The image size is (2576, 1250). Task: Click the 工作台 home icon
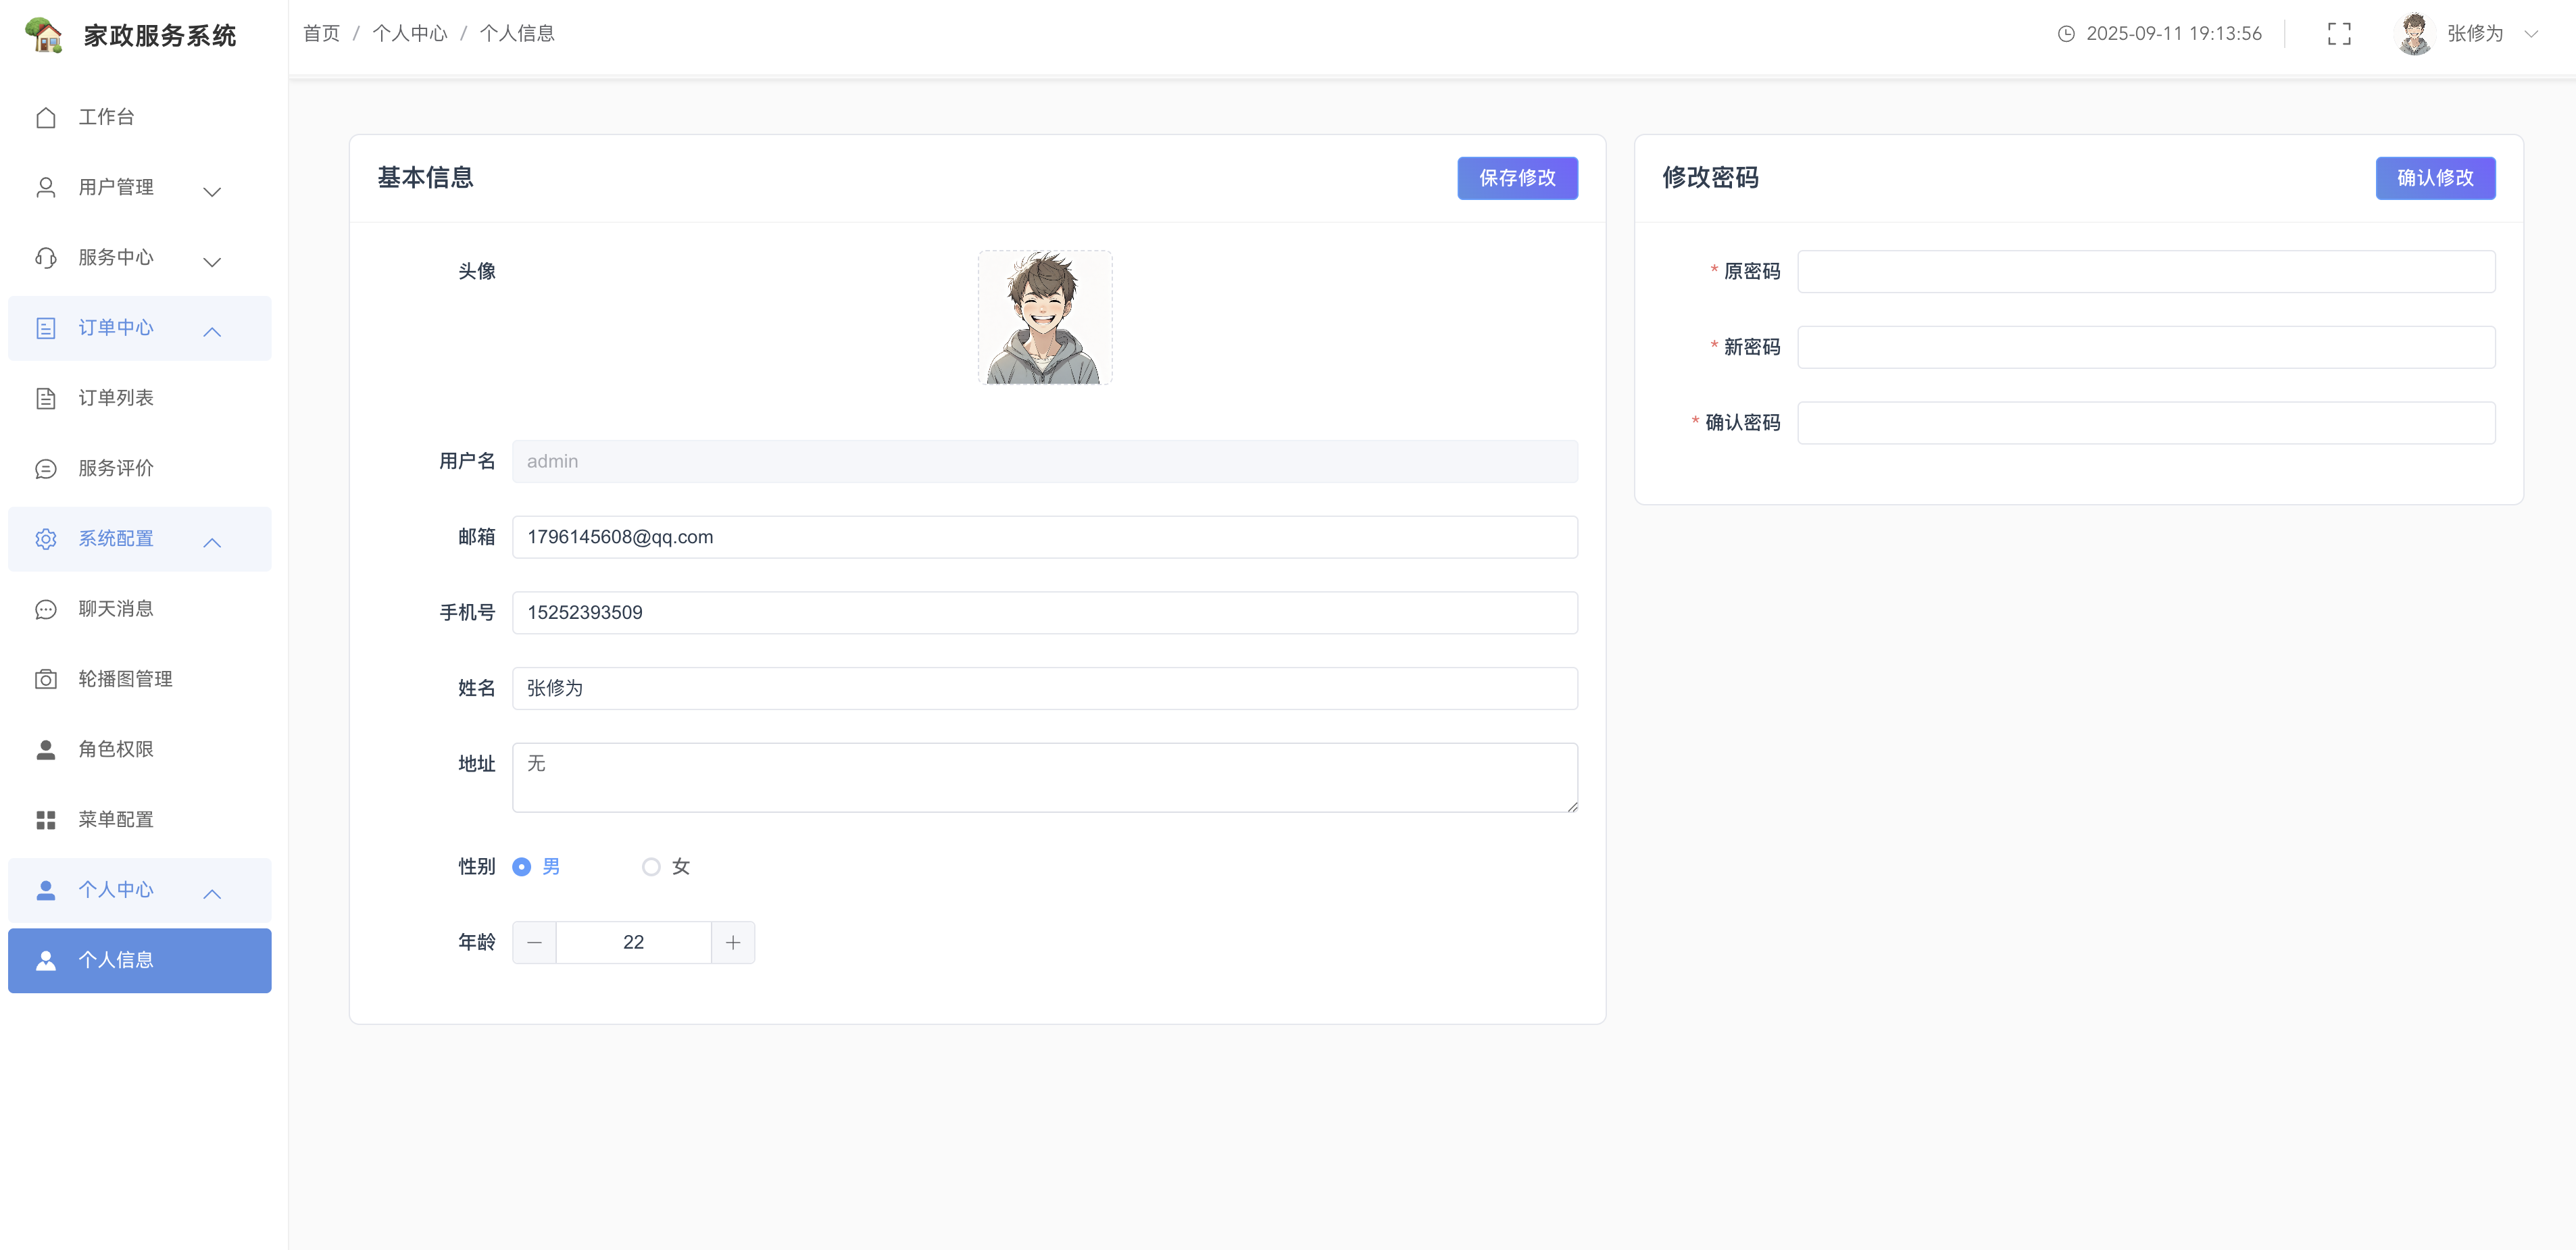tap(46, 118)
